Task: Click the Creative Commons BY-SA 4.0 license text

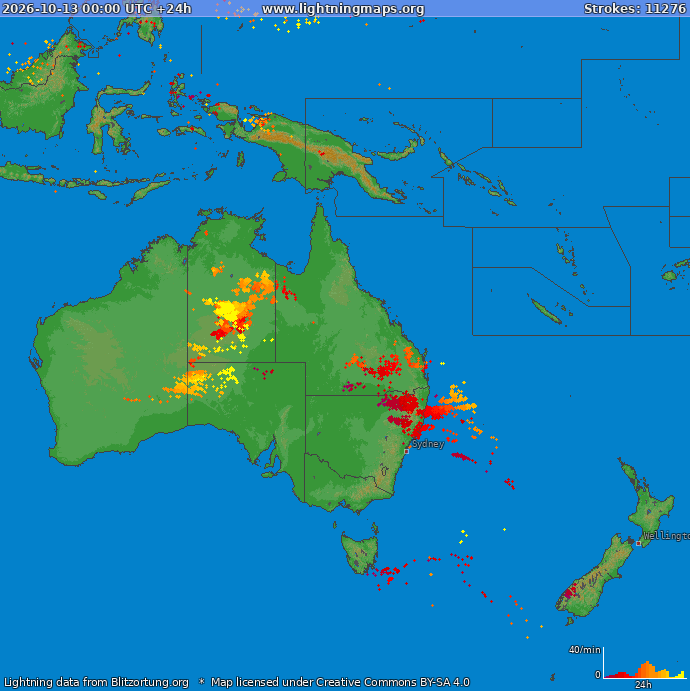Action: click(341, 682)
